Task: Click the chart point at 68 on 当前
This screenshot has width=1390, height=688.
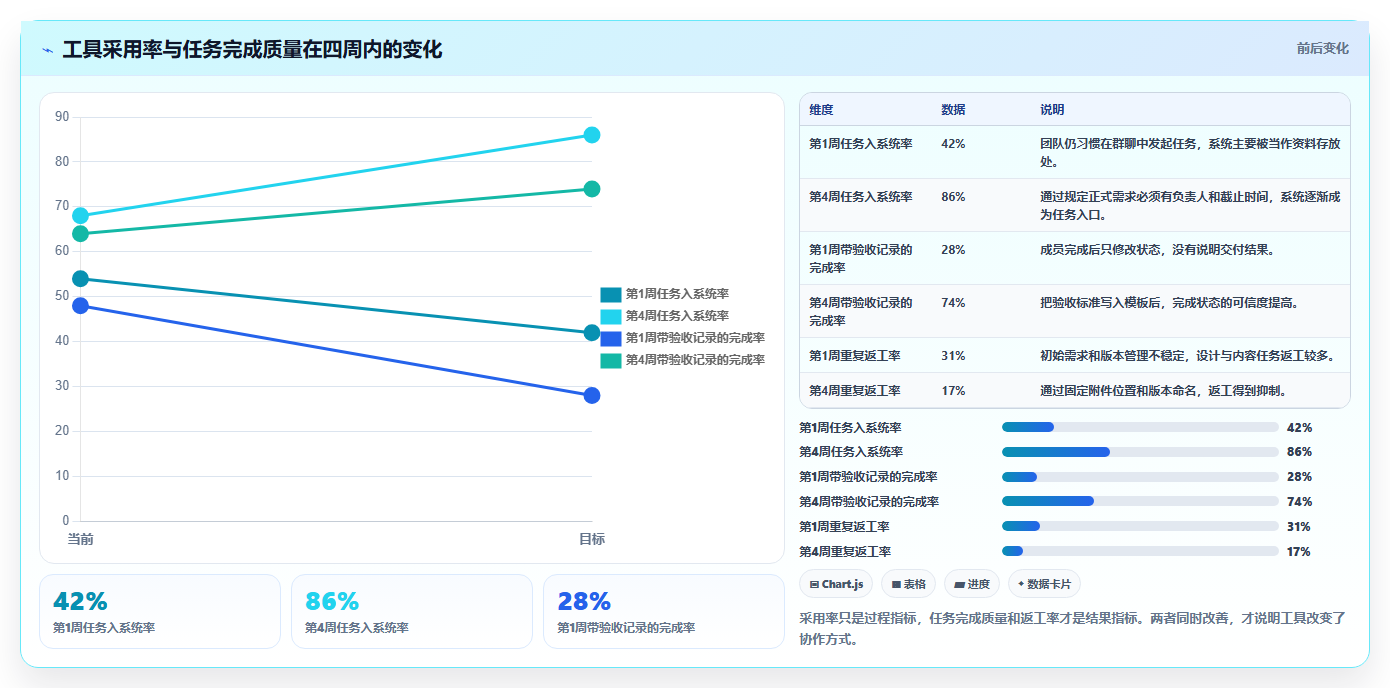Action: click(x=81, y=216)
